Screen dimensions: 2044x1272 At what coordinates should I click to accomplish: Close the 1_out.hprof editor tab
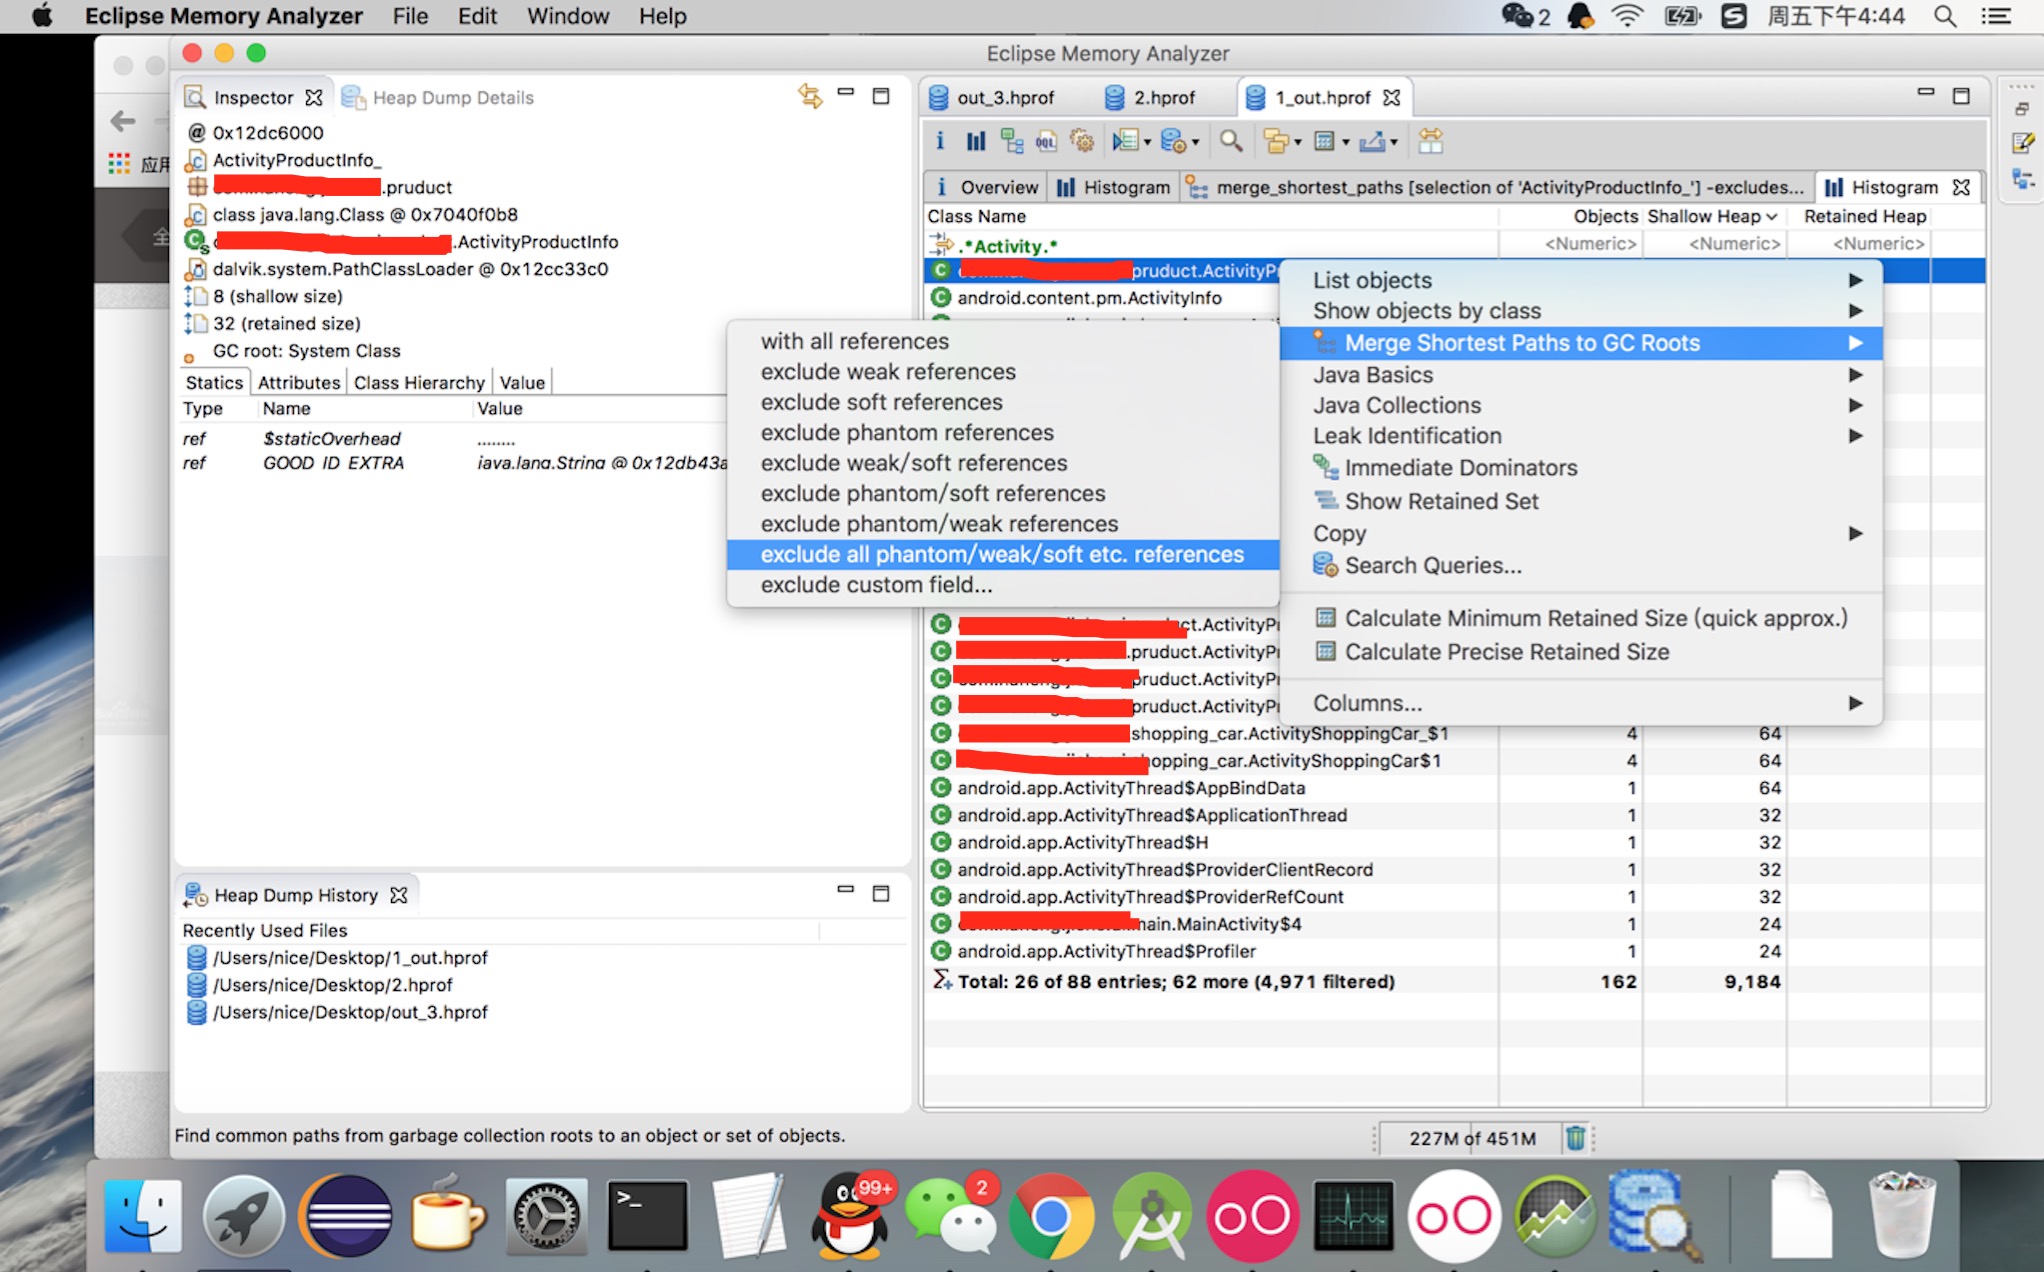click(x=1391, y=97)
